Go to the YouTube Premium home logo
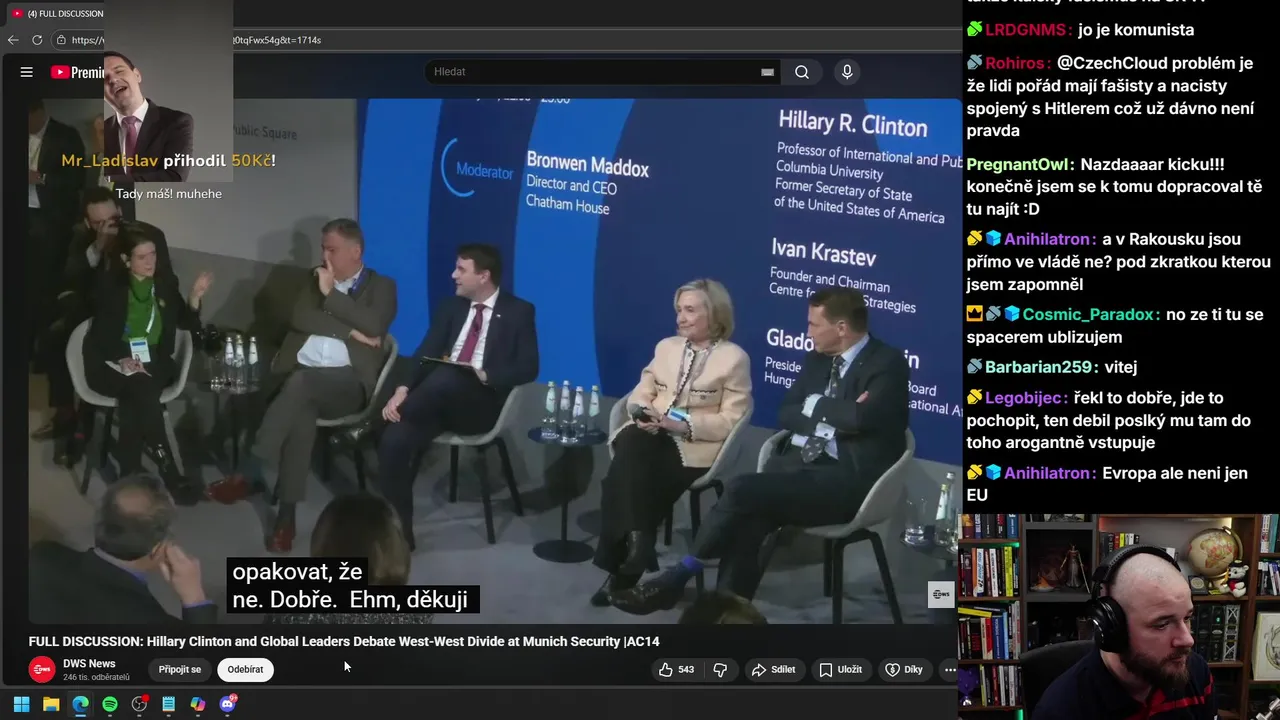Viewport: 1280px width, 720px height. click(78, 72)
